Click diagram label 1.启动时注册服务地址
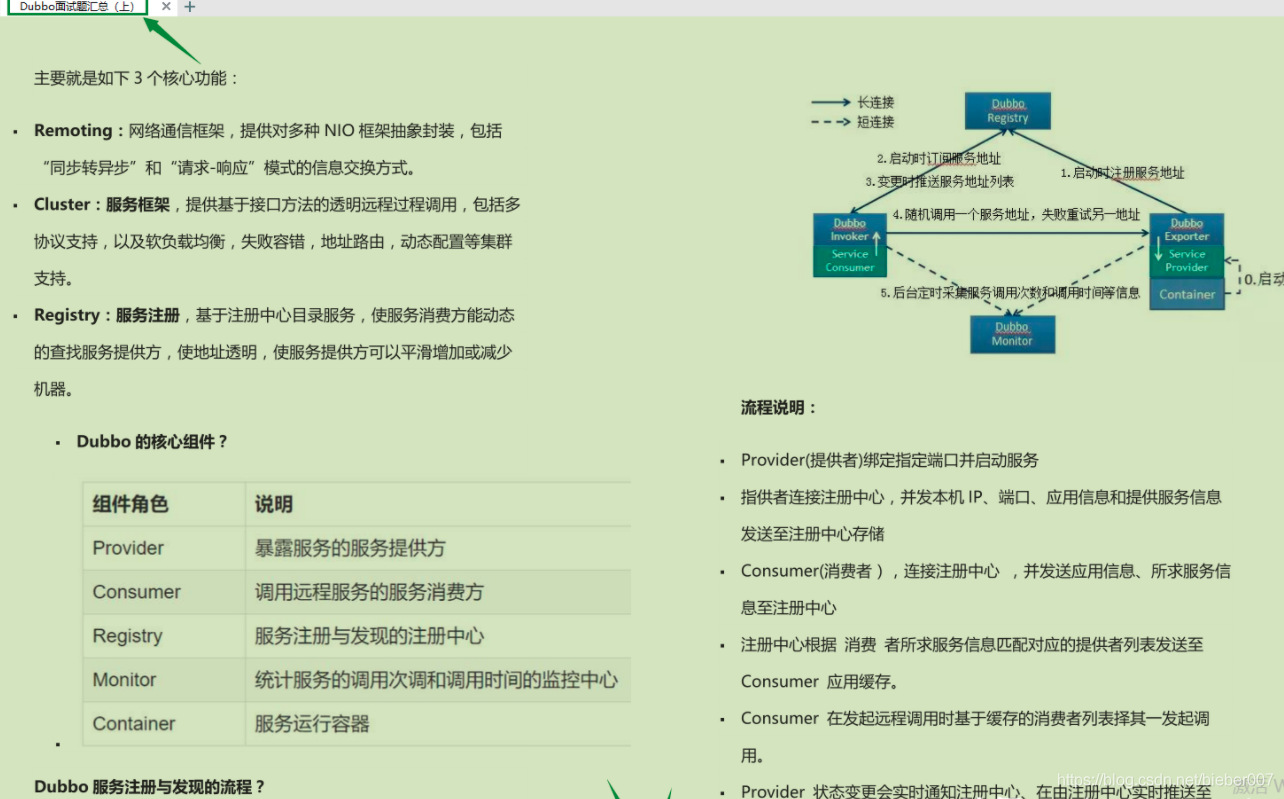Viewport: 1284px width, 799px height. [1122, 173]
